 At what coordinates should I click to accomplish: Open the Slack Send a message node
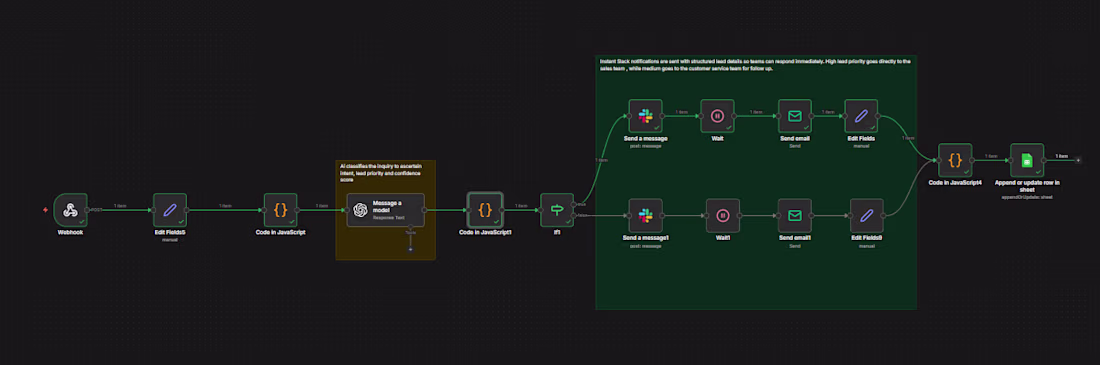click(645, 116)
